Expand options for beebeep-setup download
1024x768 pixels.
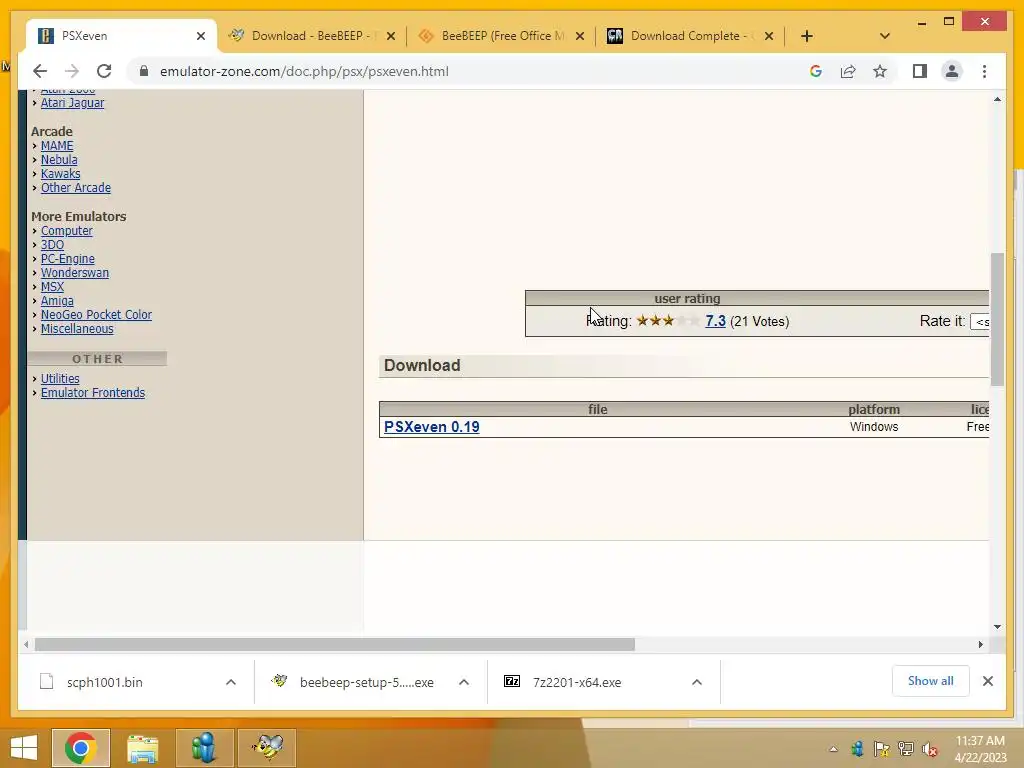tap(464, 682)
